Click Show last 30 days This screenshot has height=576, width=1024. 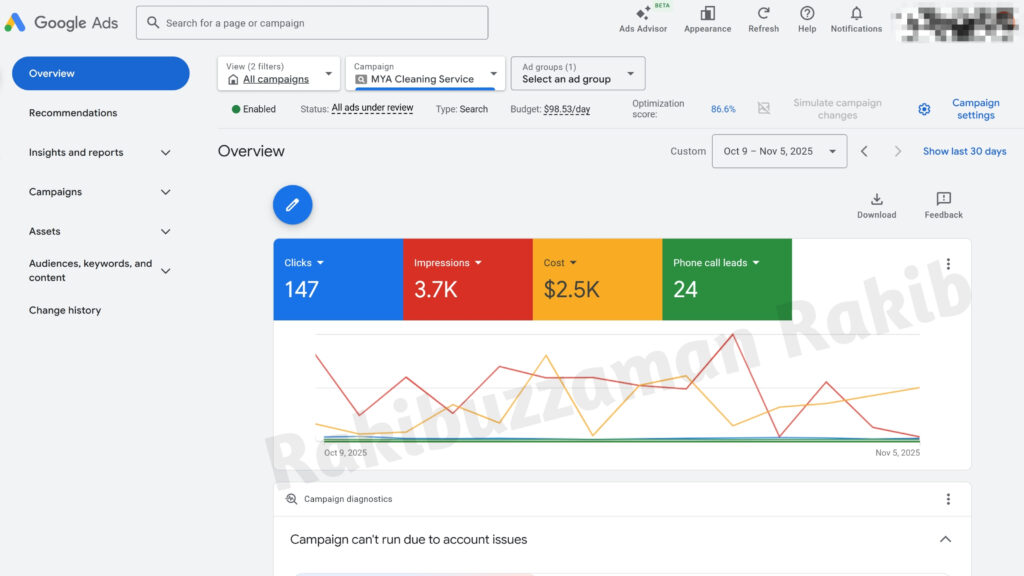tap(963, 150)
